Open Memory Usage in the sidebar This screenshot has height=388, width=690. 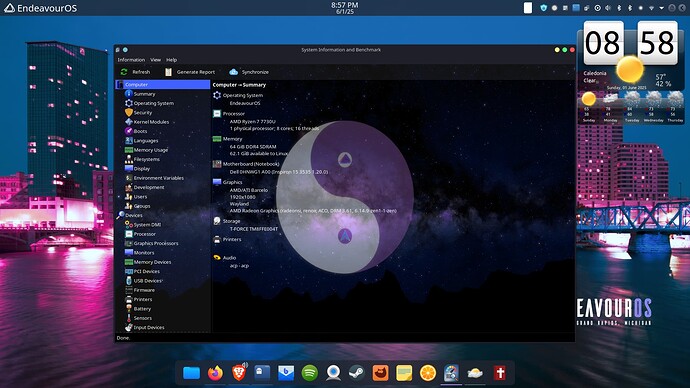coord(150,150)
